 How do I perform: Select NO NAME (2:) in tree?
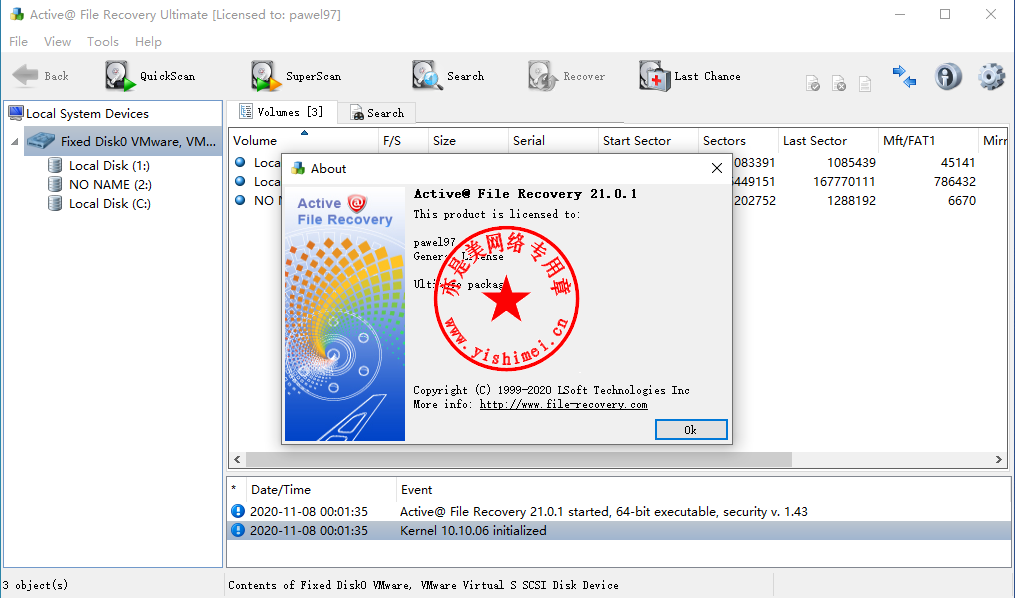click(x=110, y=184)
